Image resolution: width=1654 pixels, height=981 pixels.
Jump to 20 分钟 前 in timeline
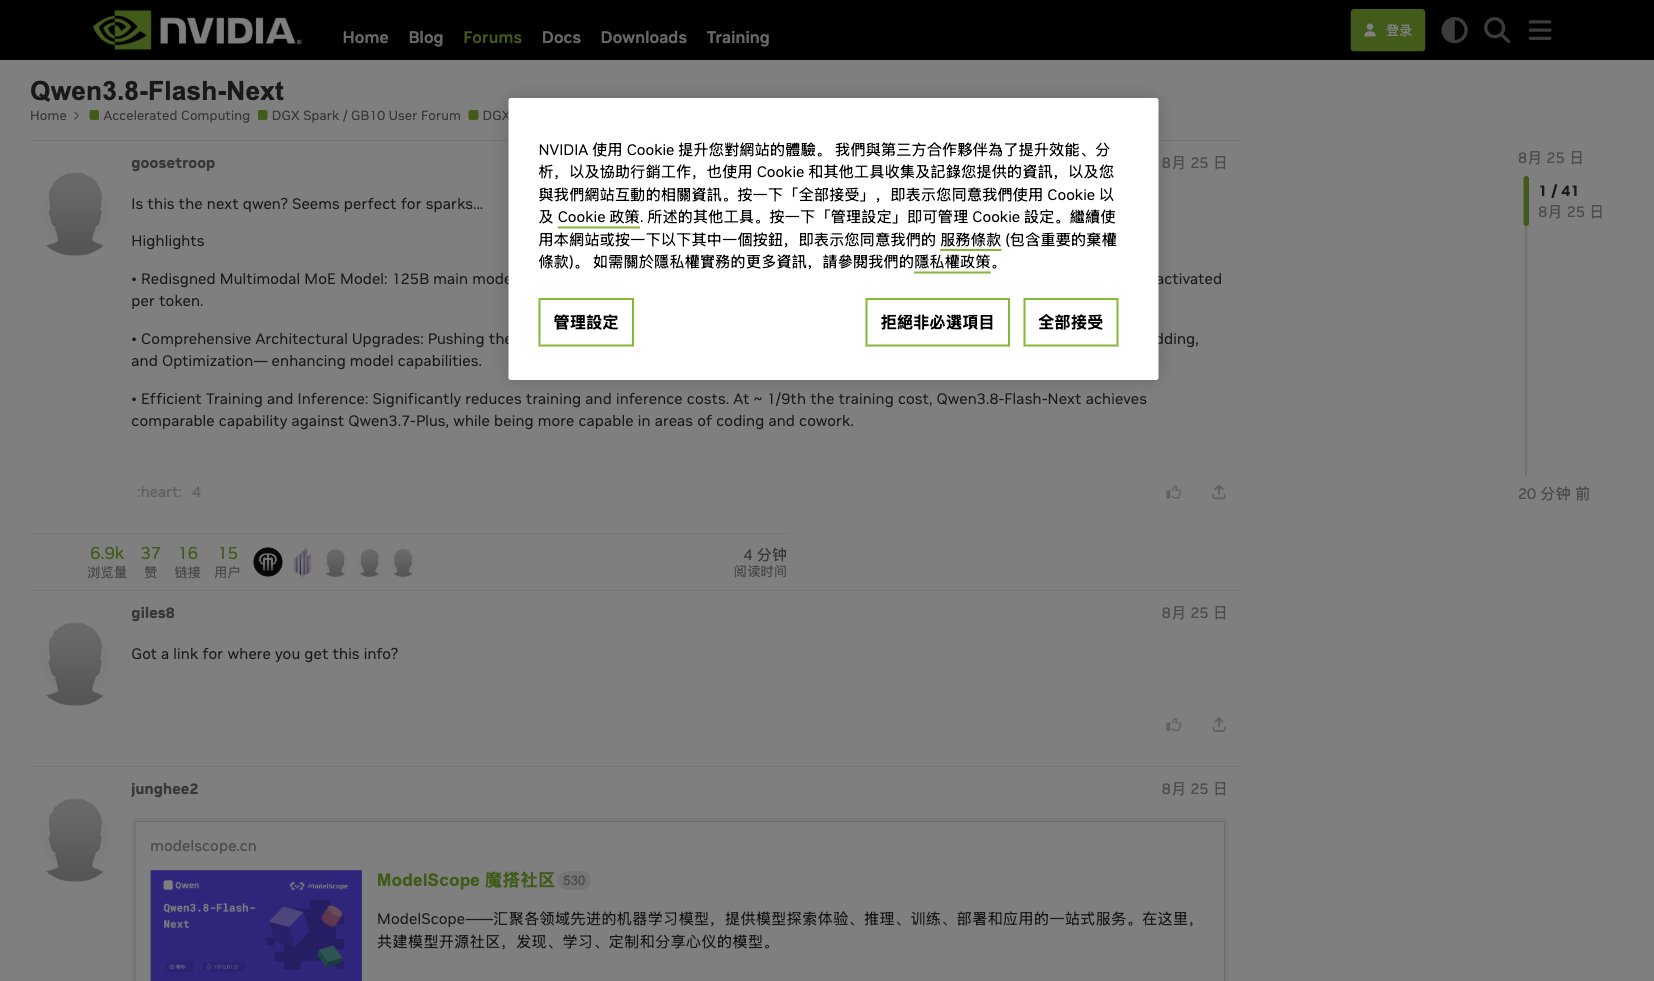(1554, 494)
